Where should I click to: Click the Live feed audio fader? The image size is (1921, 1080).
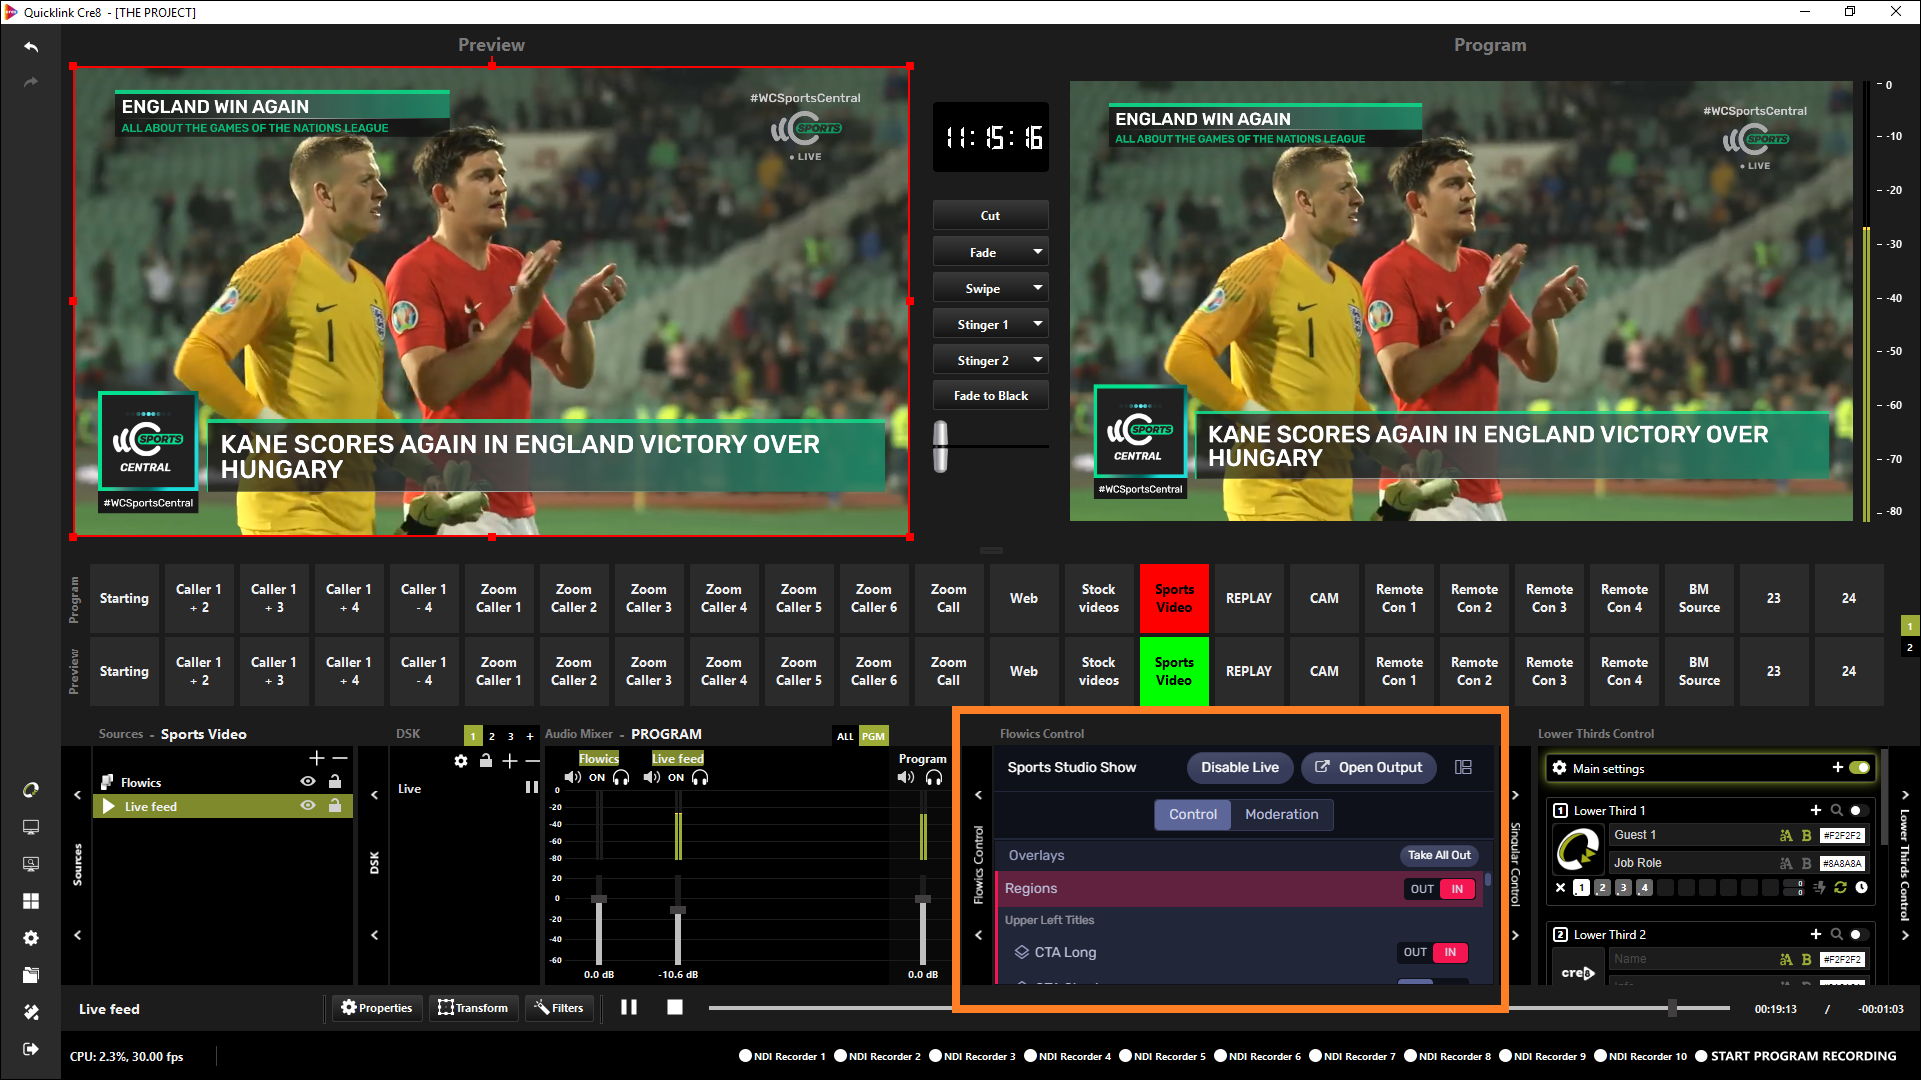[x=677, y=910]
